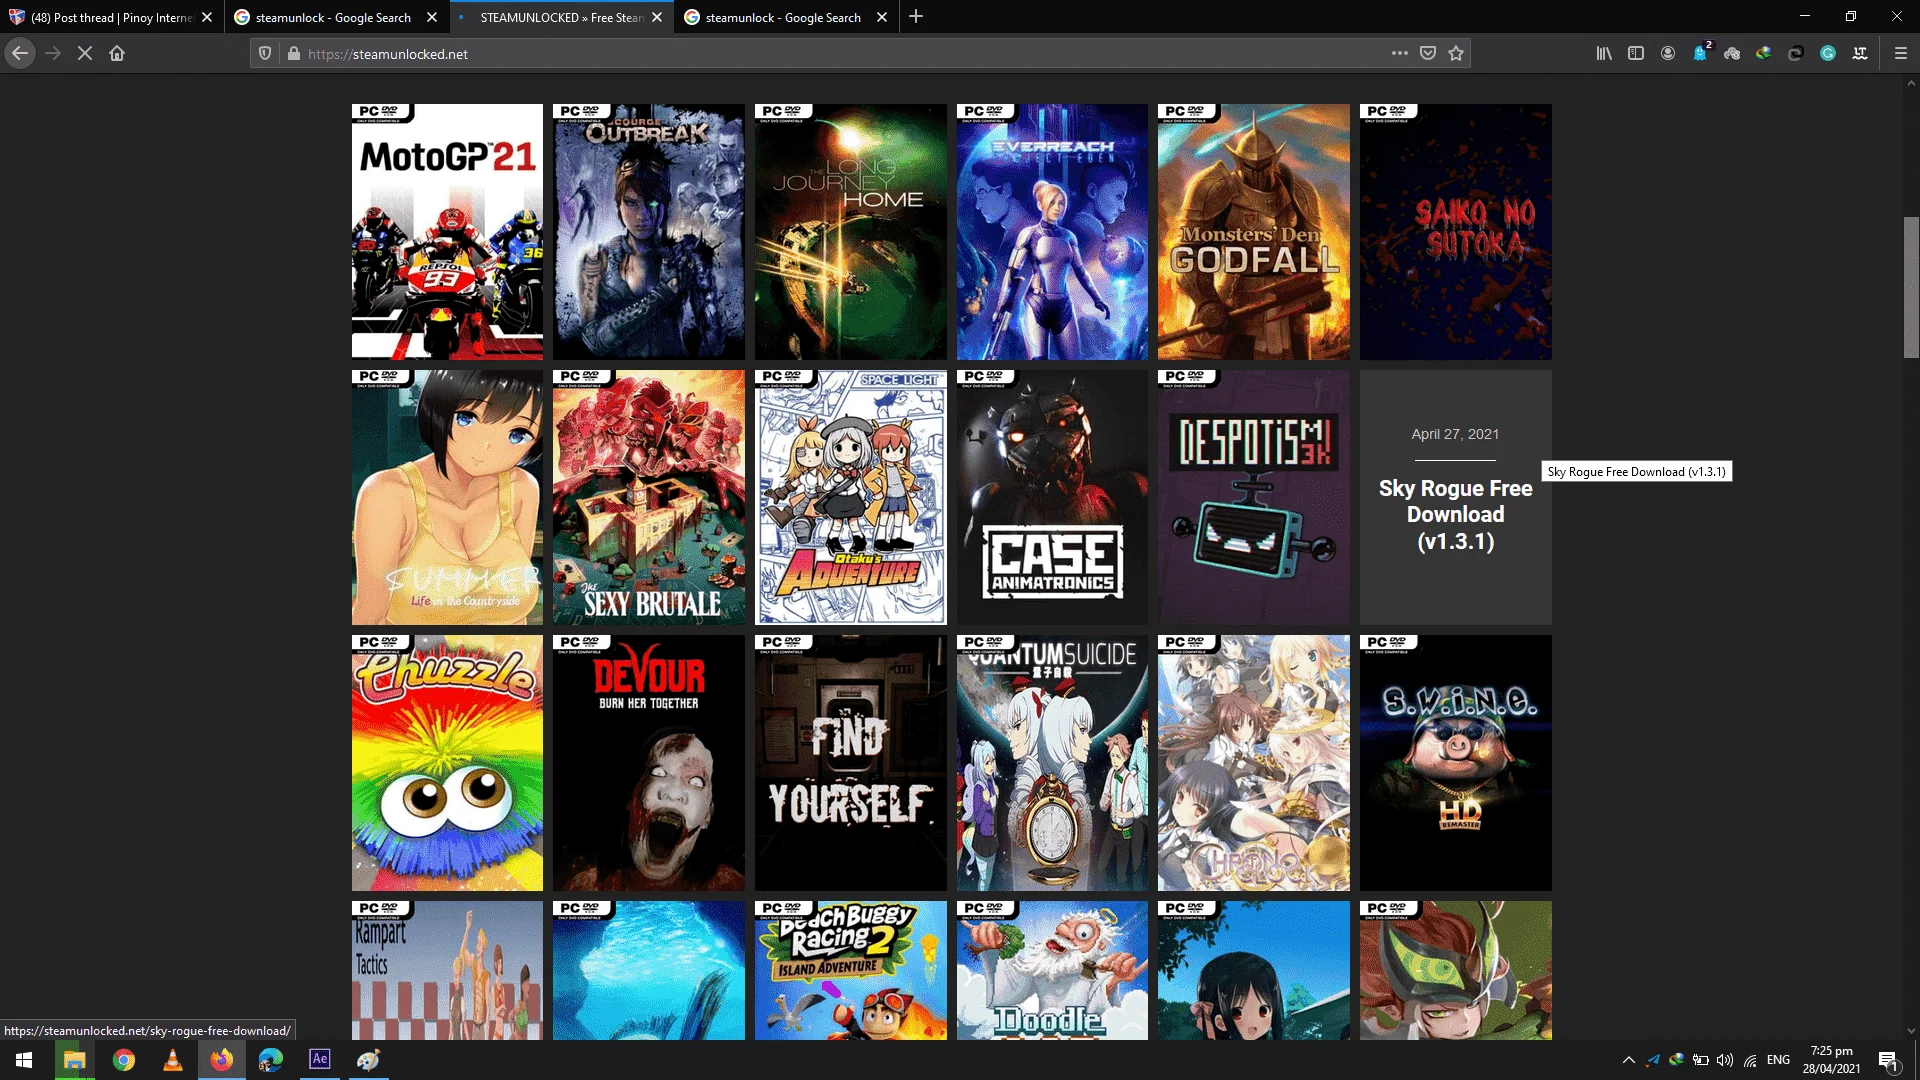Open tracking protection shield info
This screenshot has height=1080, width=1920.
coord(265,54)
